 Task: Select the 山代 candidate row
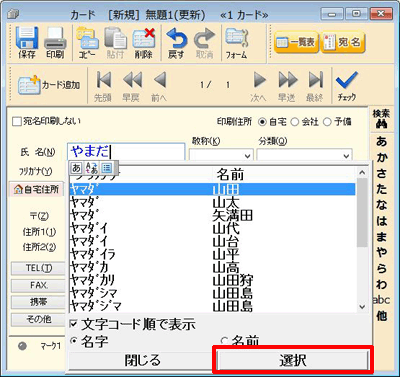coord(212,228)
